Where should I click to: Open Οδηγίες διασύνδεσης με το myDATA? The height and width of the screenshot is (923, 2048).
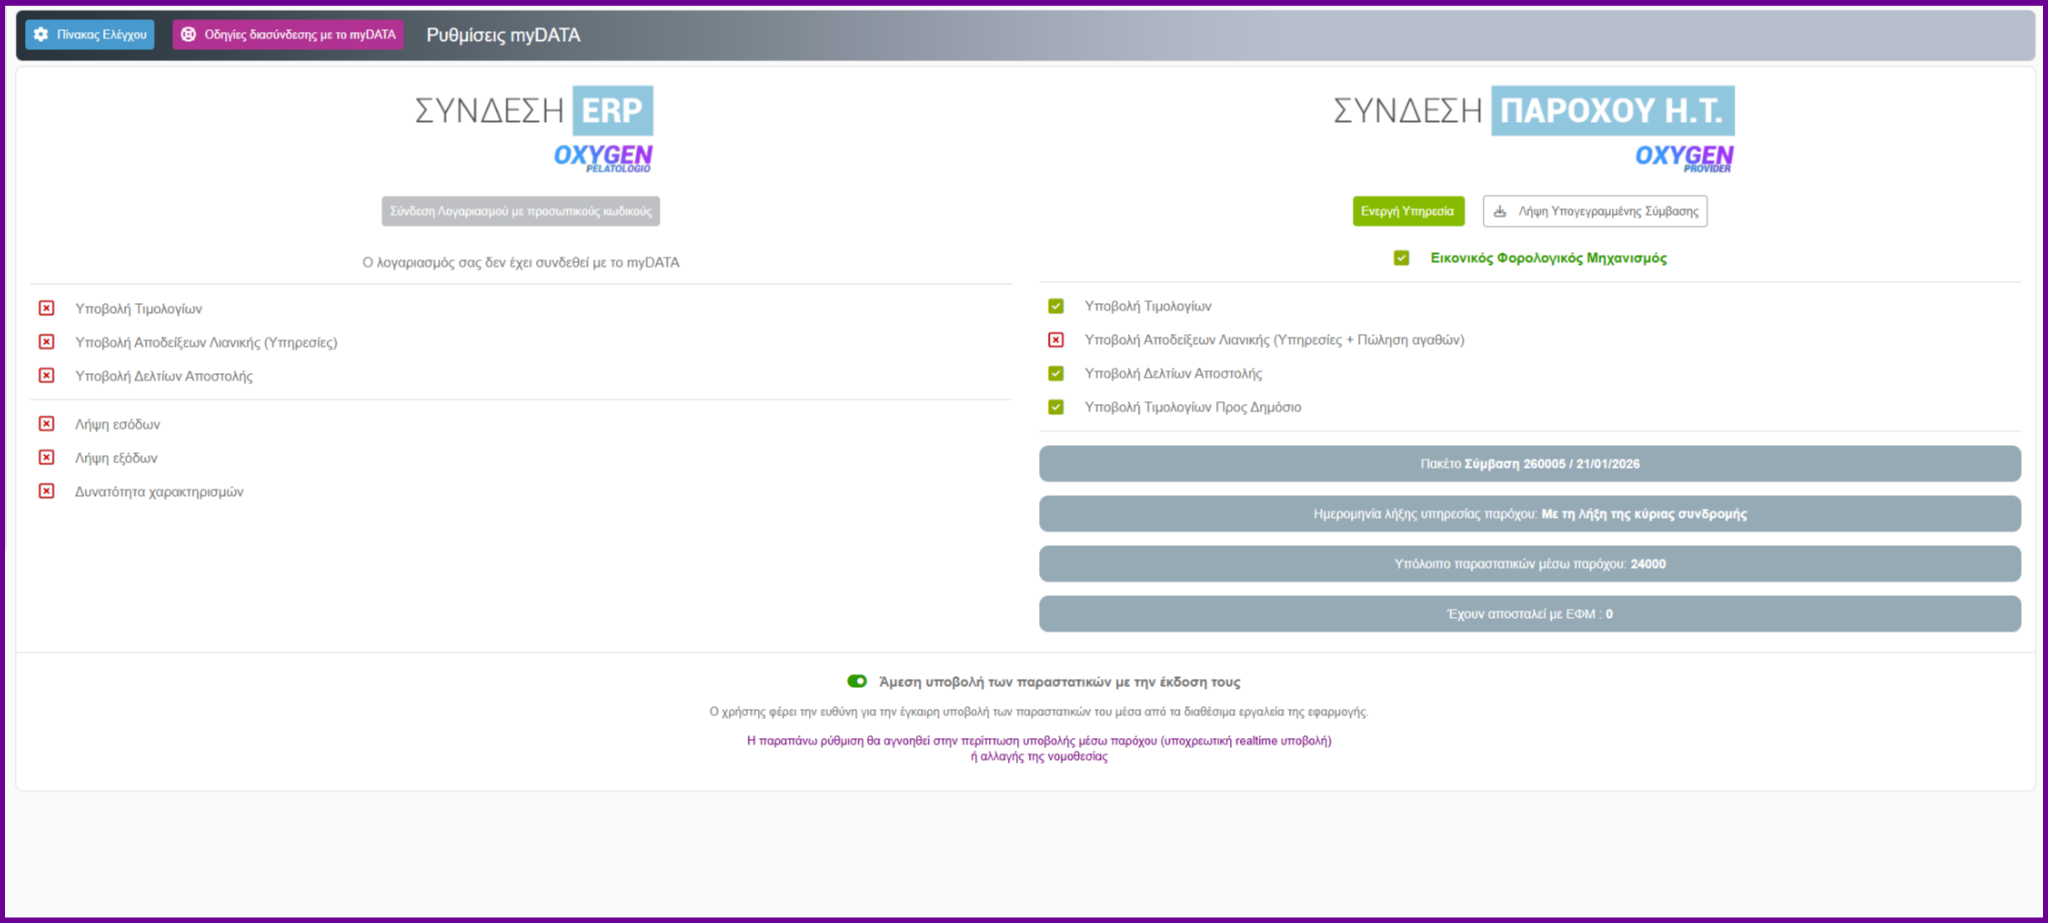click(x=288, y=35)
